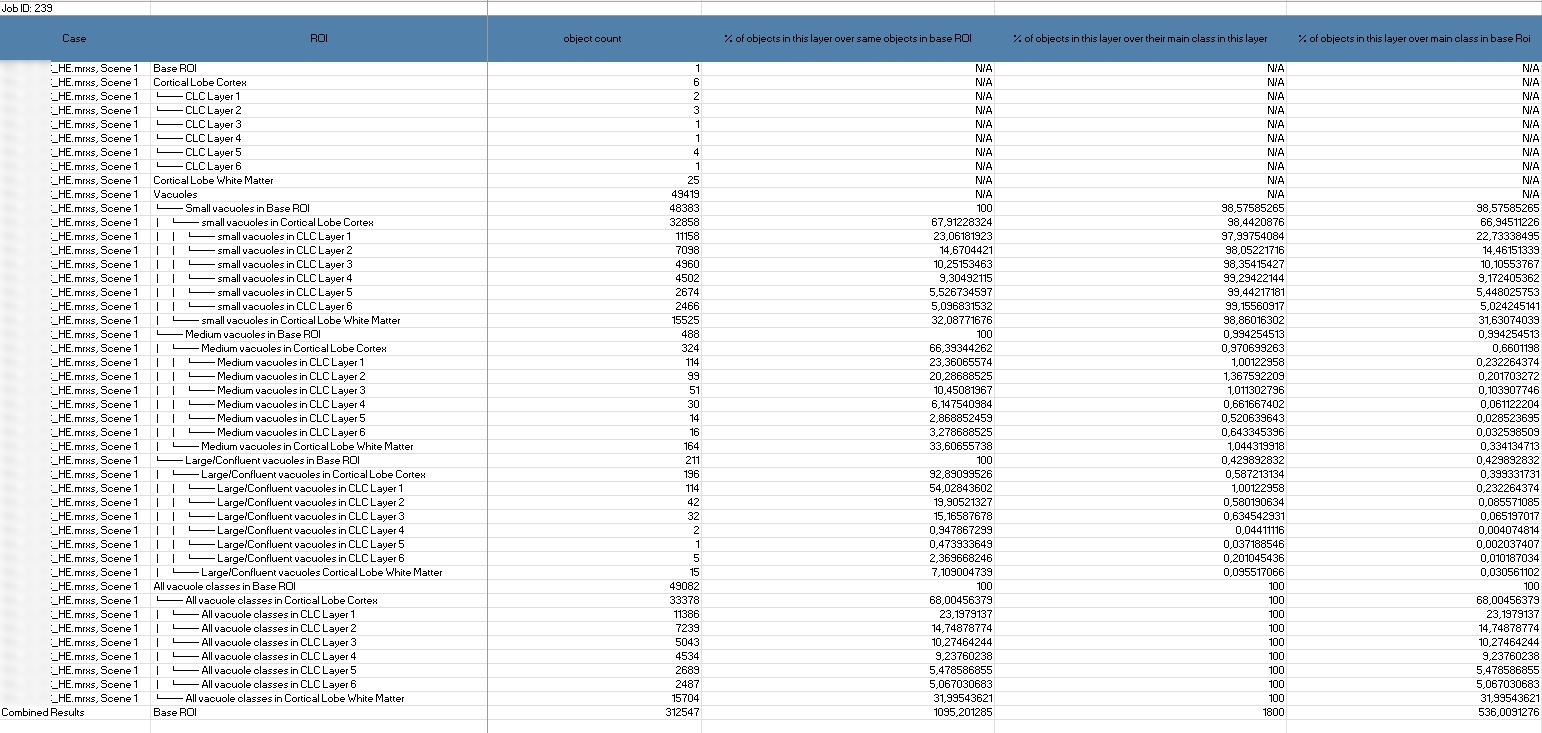Select the "Vacuoles" parent ROI row

pyautogui.click(x=175, y=194)
